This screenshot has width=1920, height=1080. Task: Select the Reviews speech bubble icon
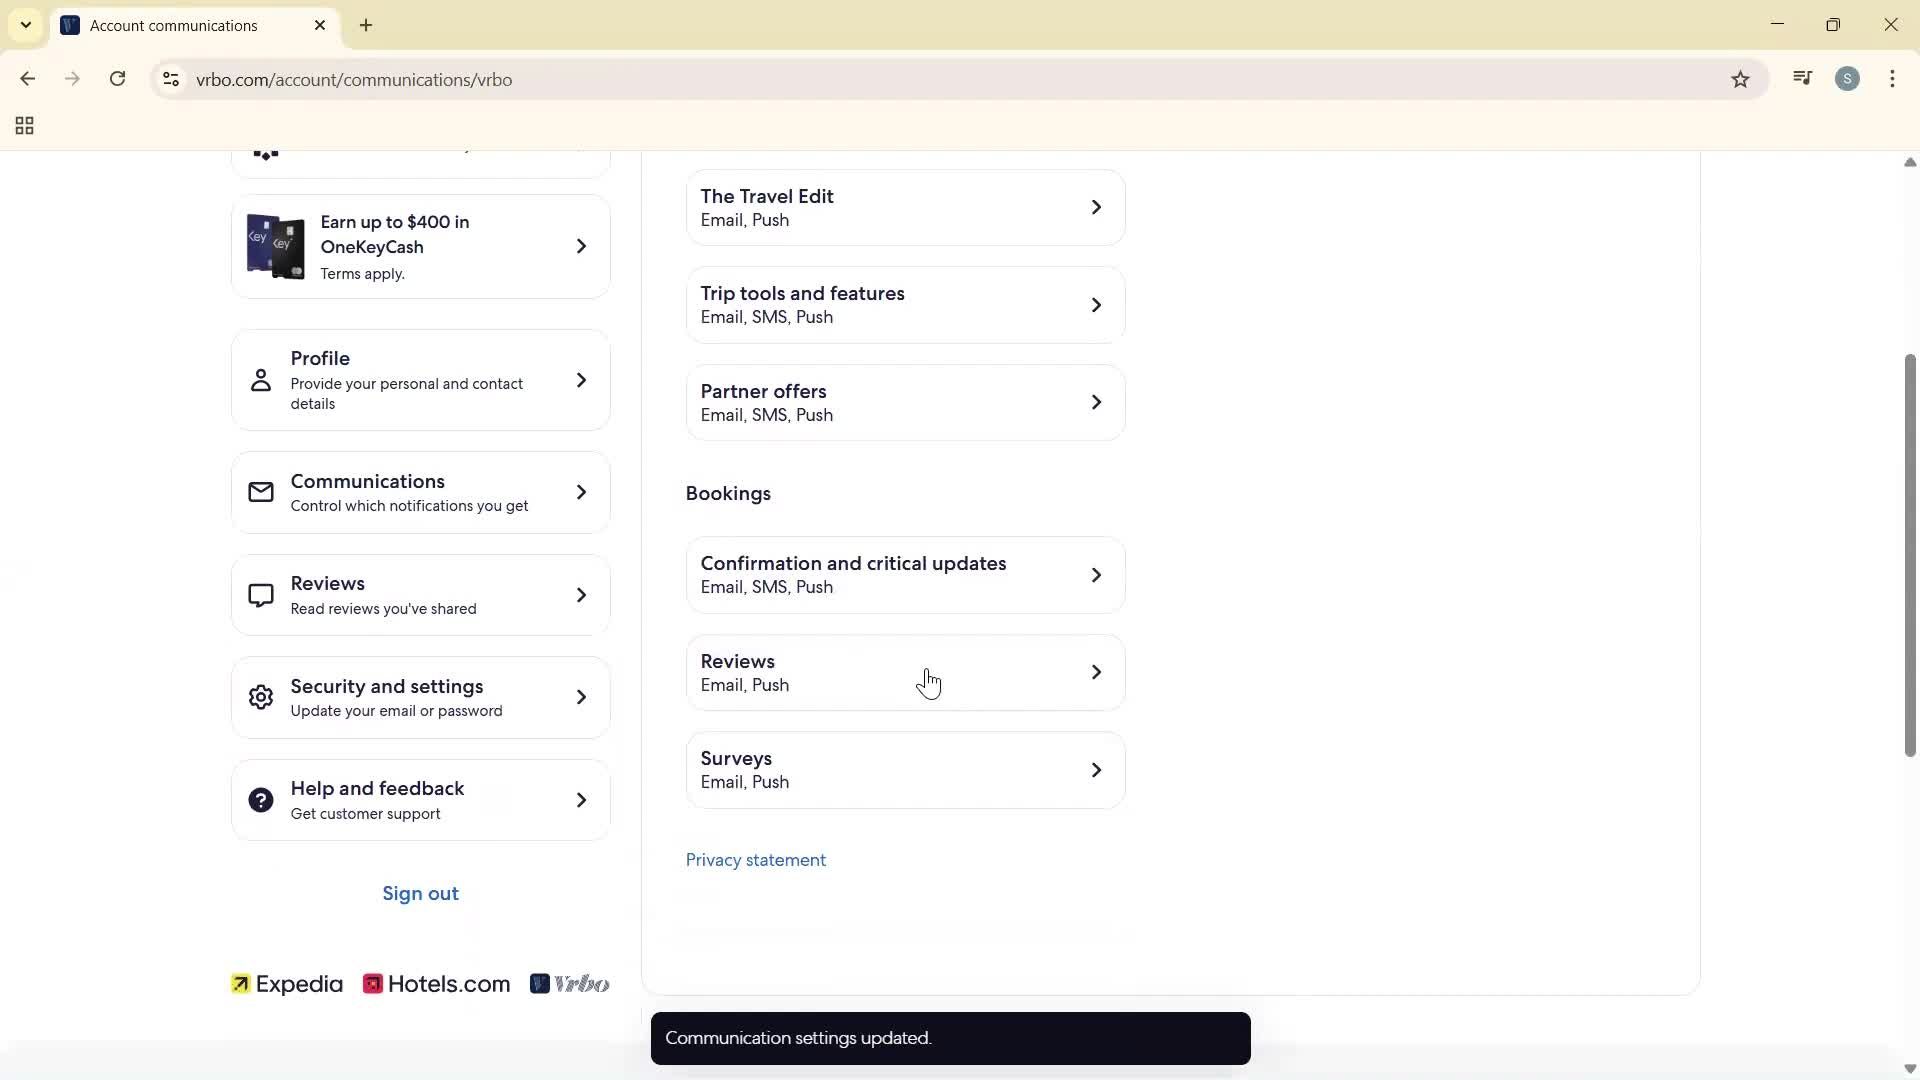(x=260, y=594)
